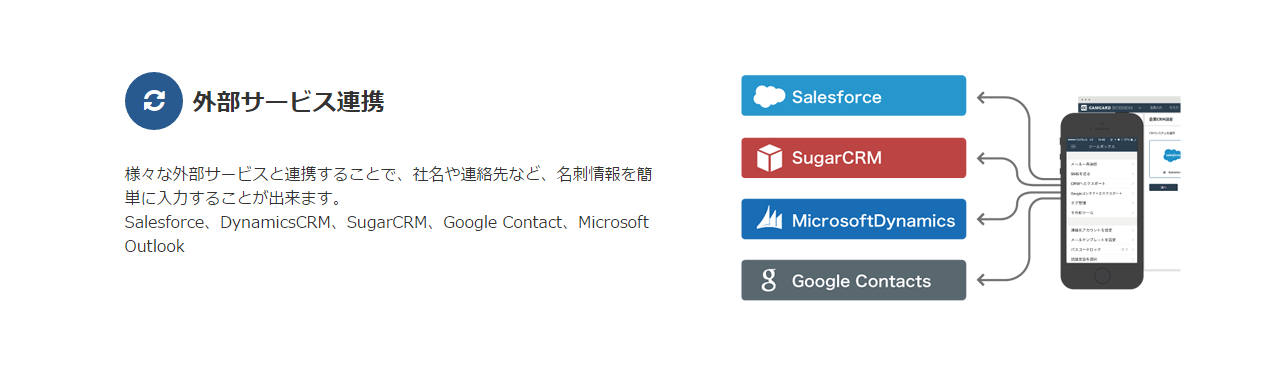Click the Google 'g' logo icon

[x=769, y=281]
